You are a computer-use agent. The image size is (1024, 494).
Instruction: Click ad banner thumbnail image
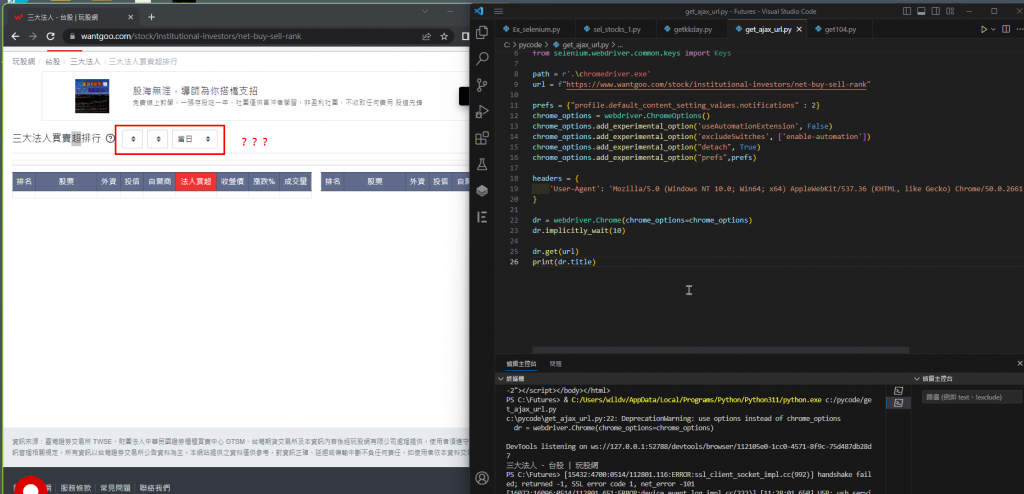(91, 95)
